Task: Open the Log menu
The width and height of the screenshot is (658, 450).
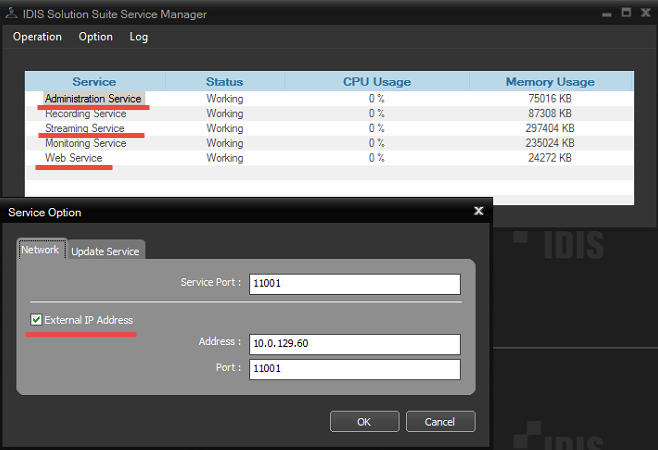Action: tap(139, 37)
